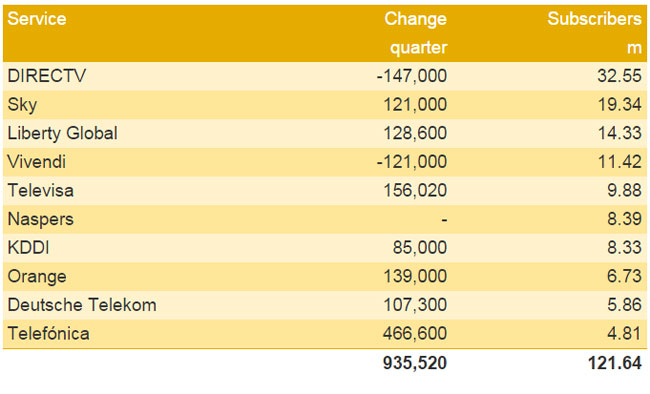Select the total subscribers 121.64

615,363
